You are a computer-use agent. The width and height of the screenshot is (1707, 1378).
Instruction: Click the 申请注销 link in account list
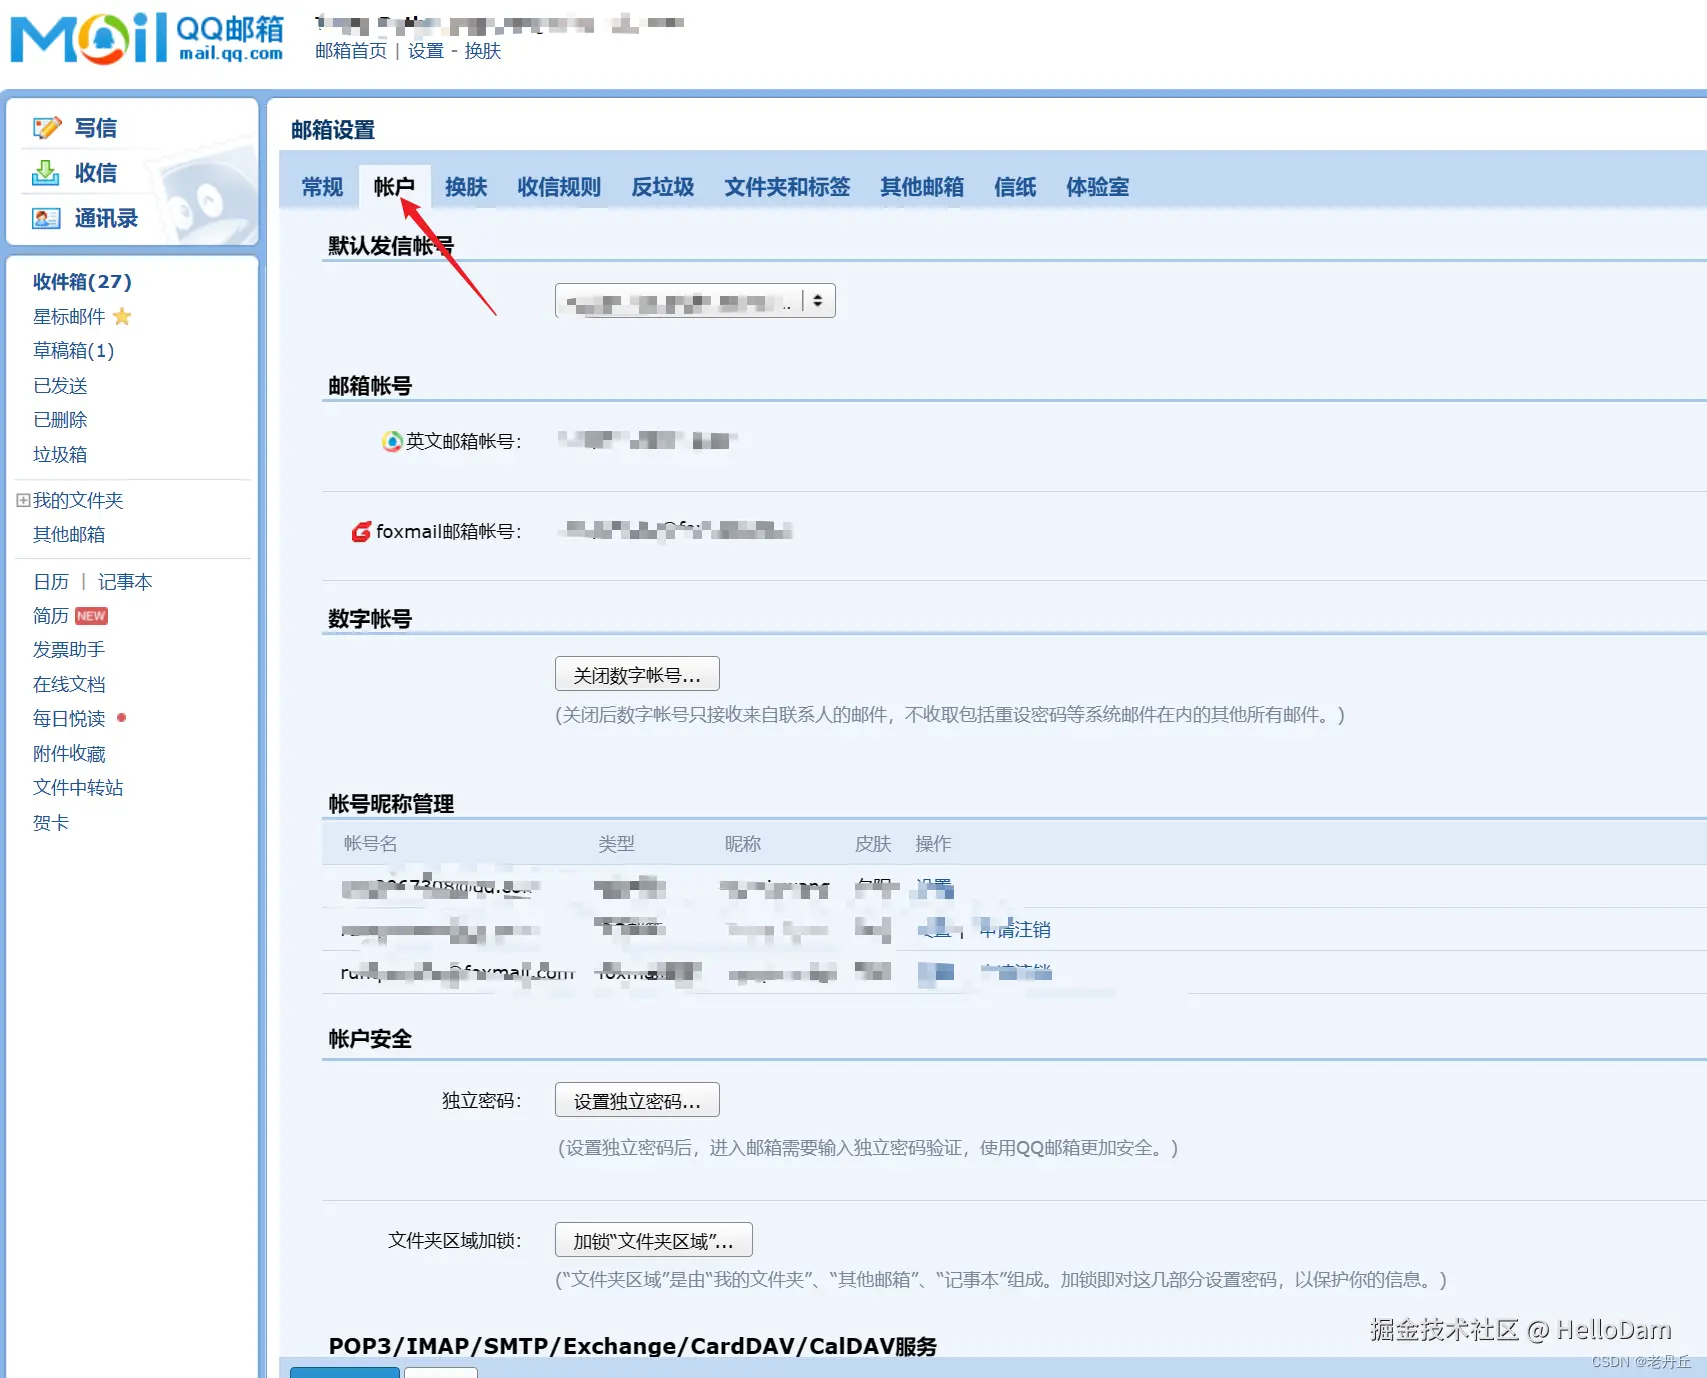1015,929
